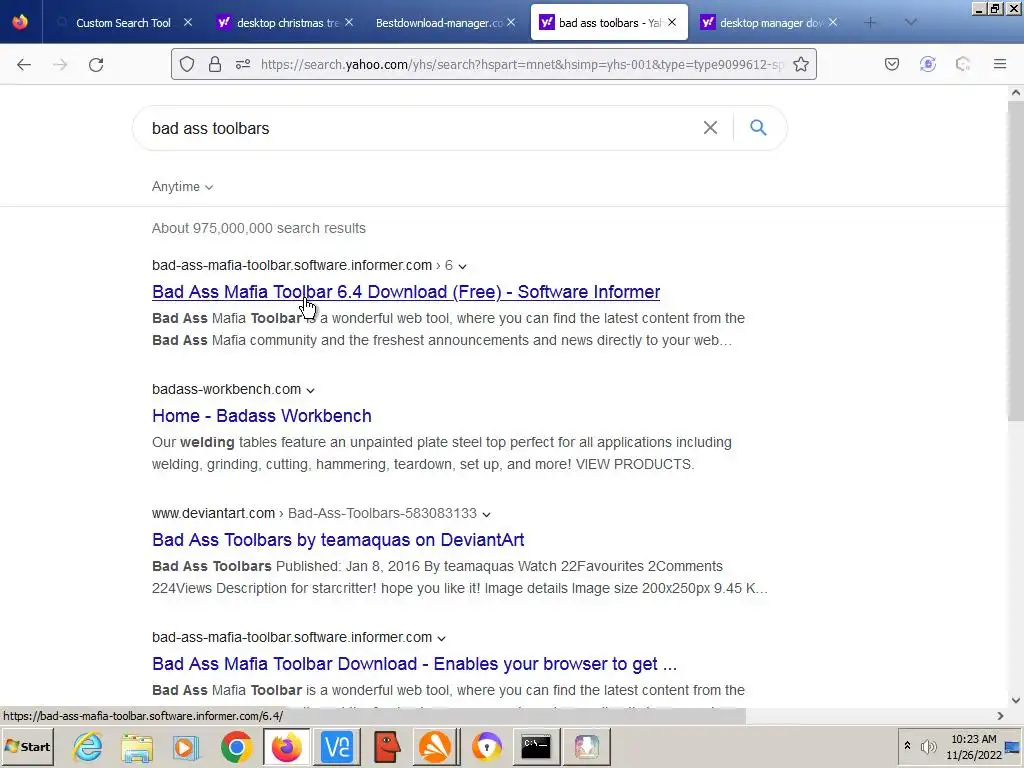Close the desktop manager download tab

pyautogui.click(x=833, y=22)
